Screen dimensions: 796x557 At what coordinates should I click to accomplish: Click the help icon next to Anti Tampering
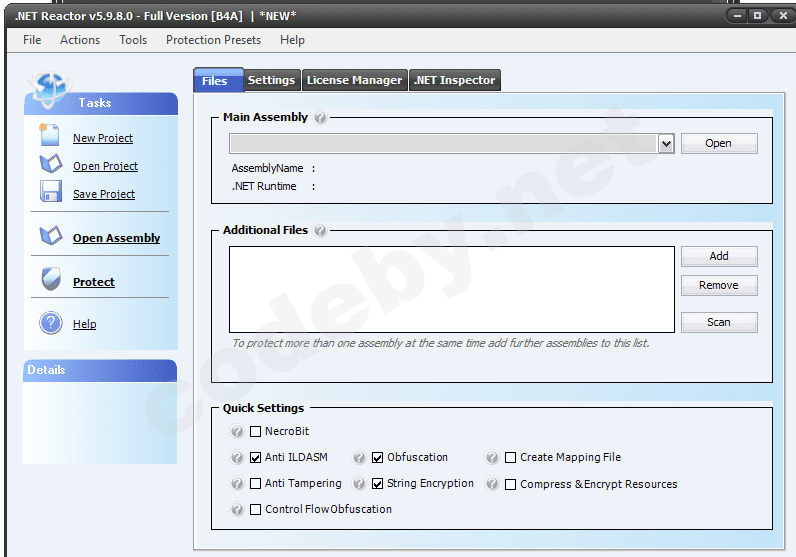(237, 483)
